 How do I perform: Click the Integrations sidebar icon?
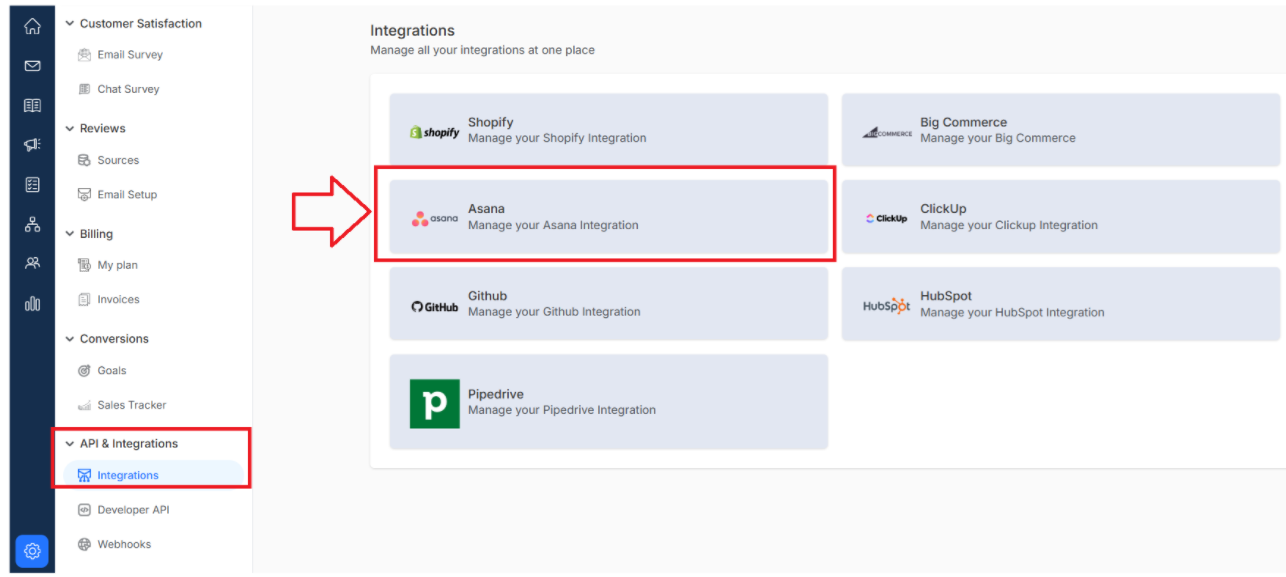pyautogui.click(x=85, y=475)
